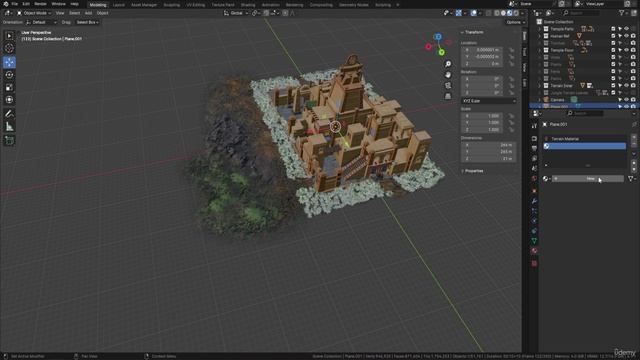Open the Select Box drag dropdown
This screenshot has width=640, height=360.
(87, 22)
